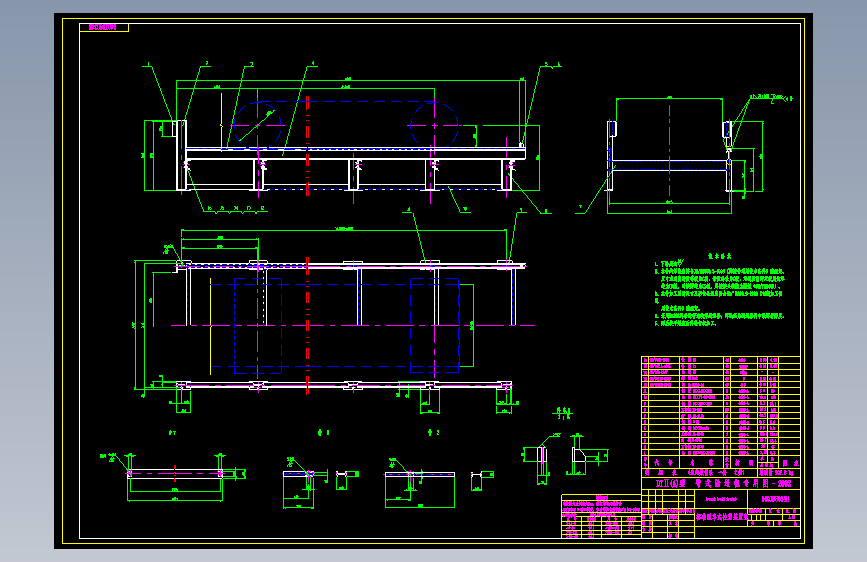Screen dimensions: 867x562
Task: Click the yellow parts list table
Action: [x=721, y=412]
